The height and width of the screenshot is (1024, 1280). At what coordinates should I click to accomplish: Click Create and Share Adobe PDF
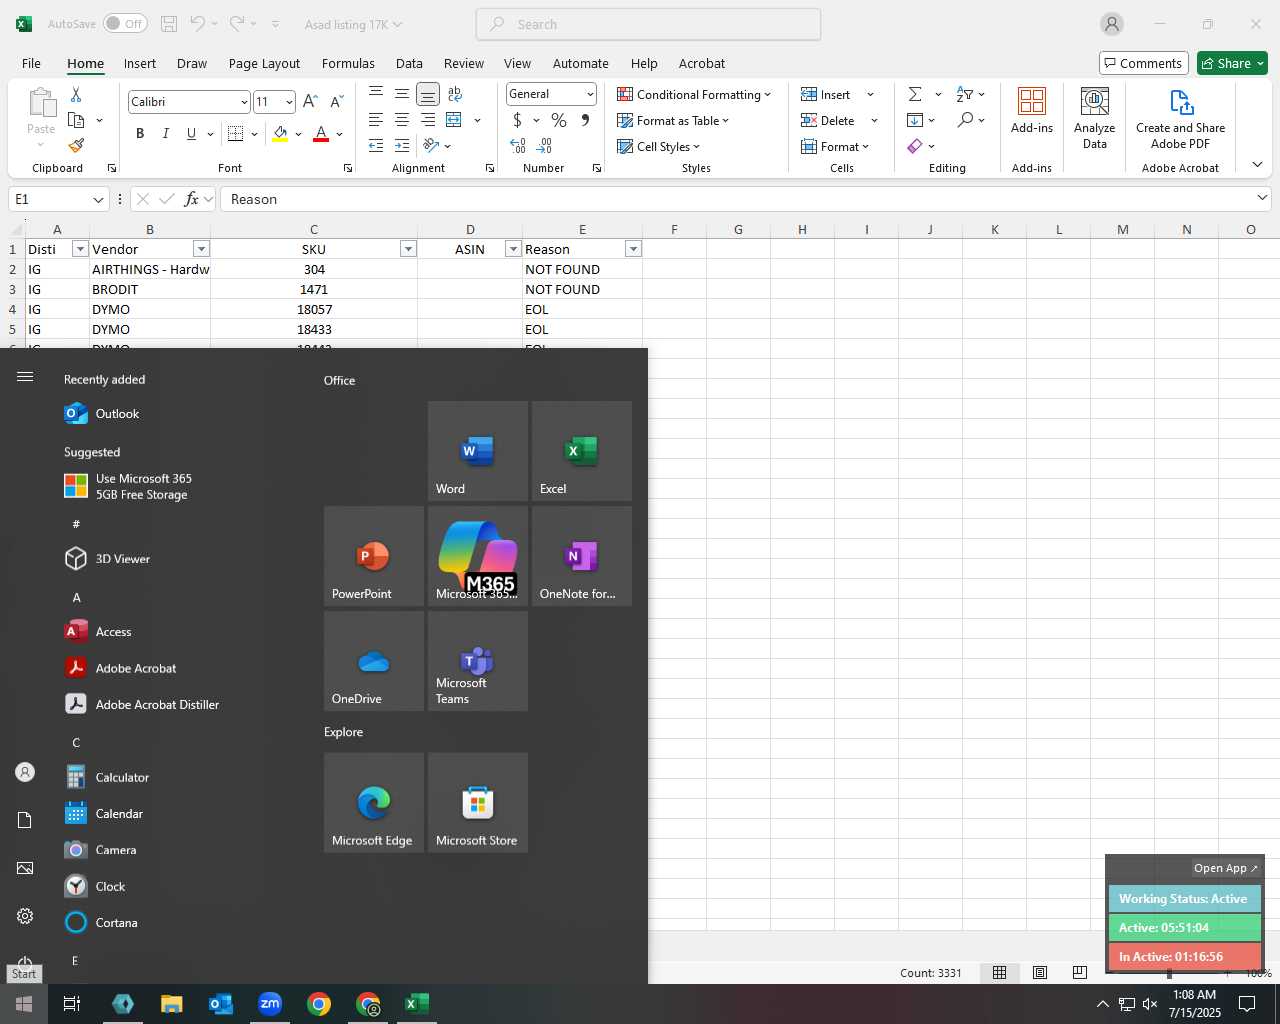click(1180, 118)
